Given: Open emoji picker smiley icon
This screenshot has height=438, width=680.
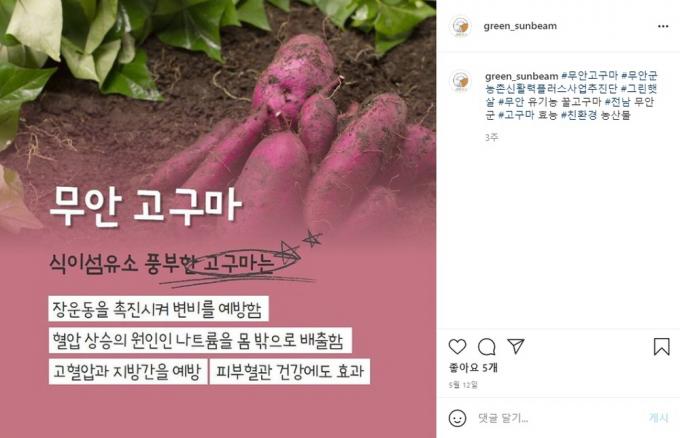Looking at the screenshot, I should tap(457, 418).
